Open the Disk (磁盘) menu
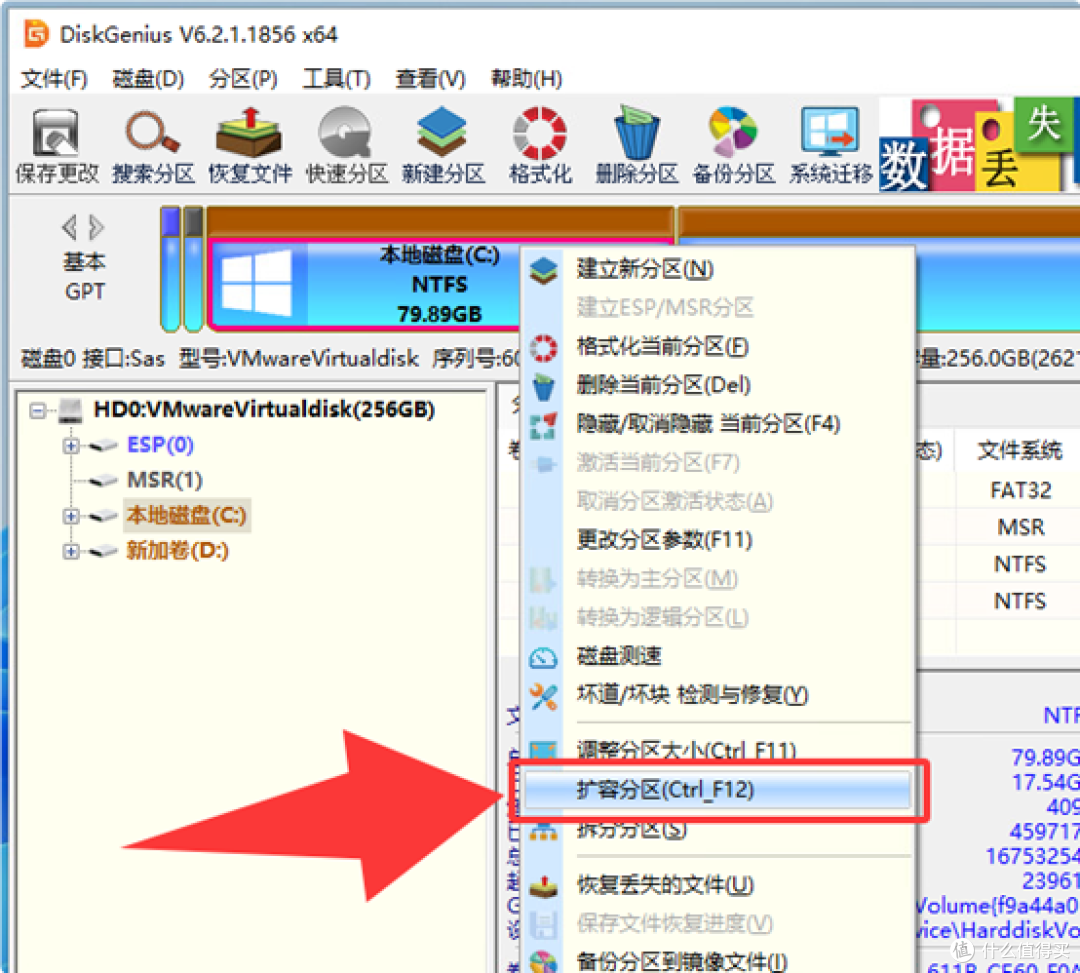Viewport: 1080px width, 973px height. [x=148, y=79]
